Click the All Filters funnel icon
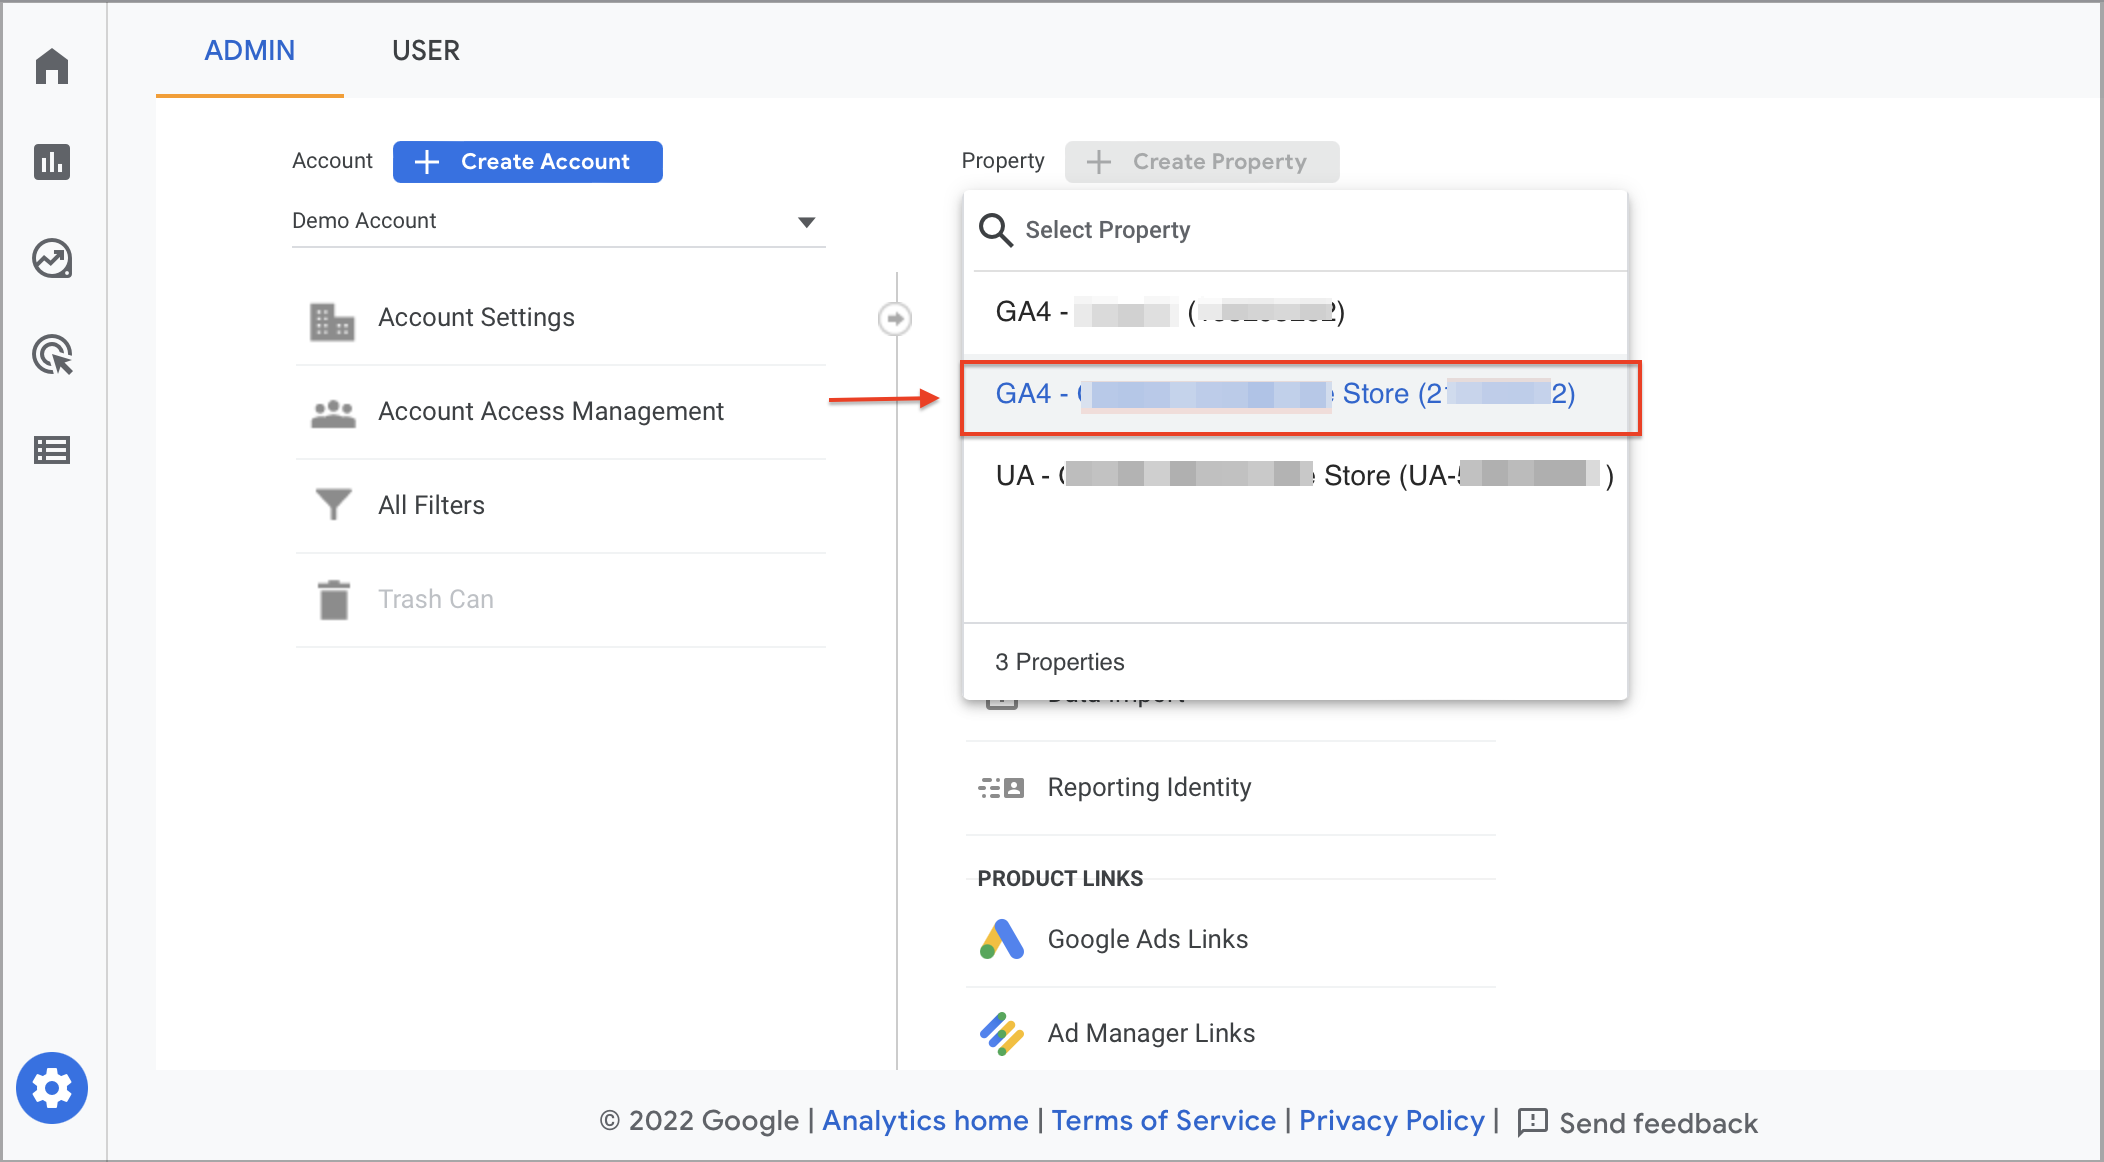2104x1162 pixels. (333, 504)
